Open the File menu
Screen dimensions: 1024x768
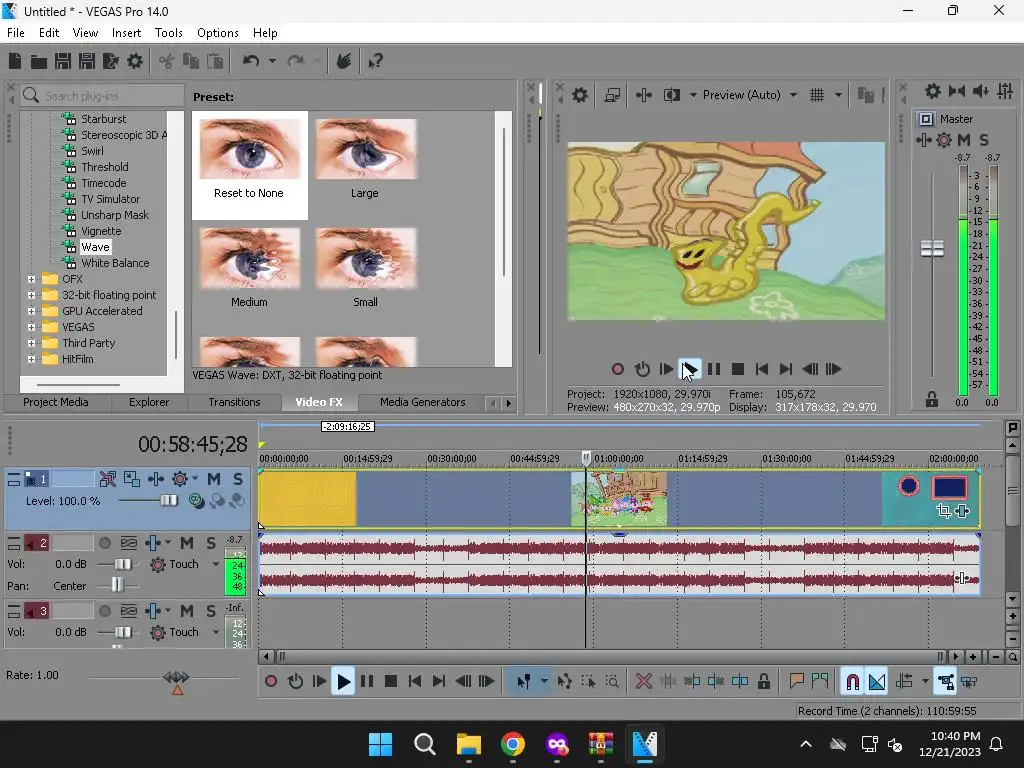pos(16,33)
